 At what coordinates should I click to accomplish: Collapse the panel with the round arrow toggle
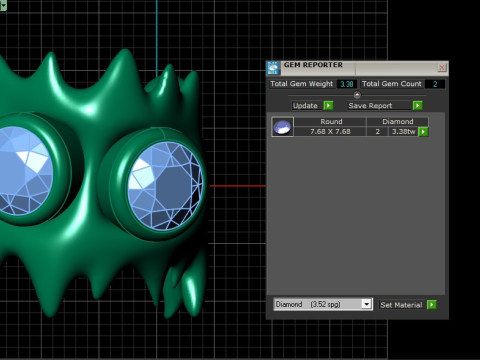(357, 95)
